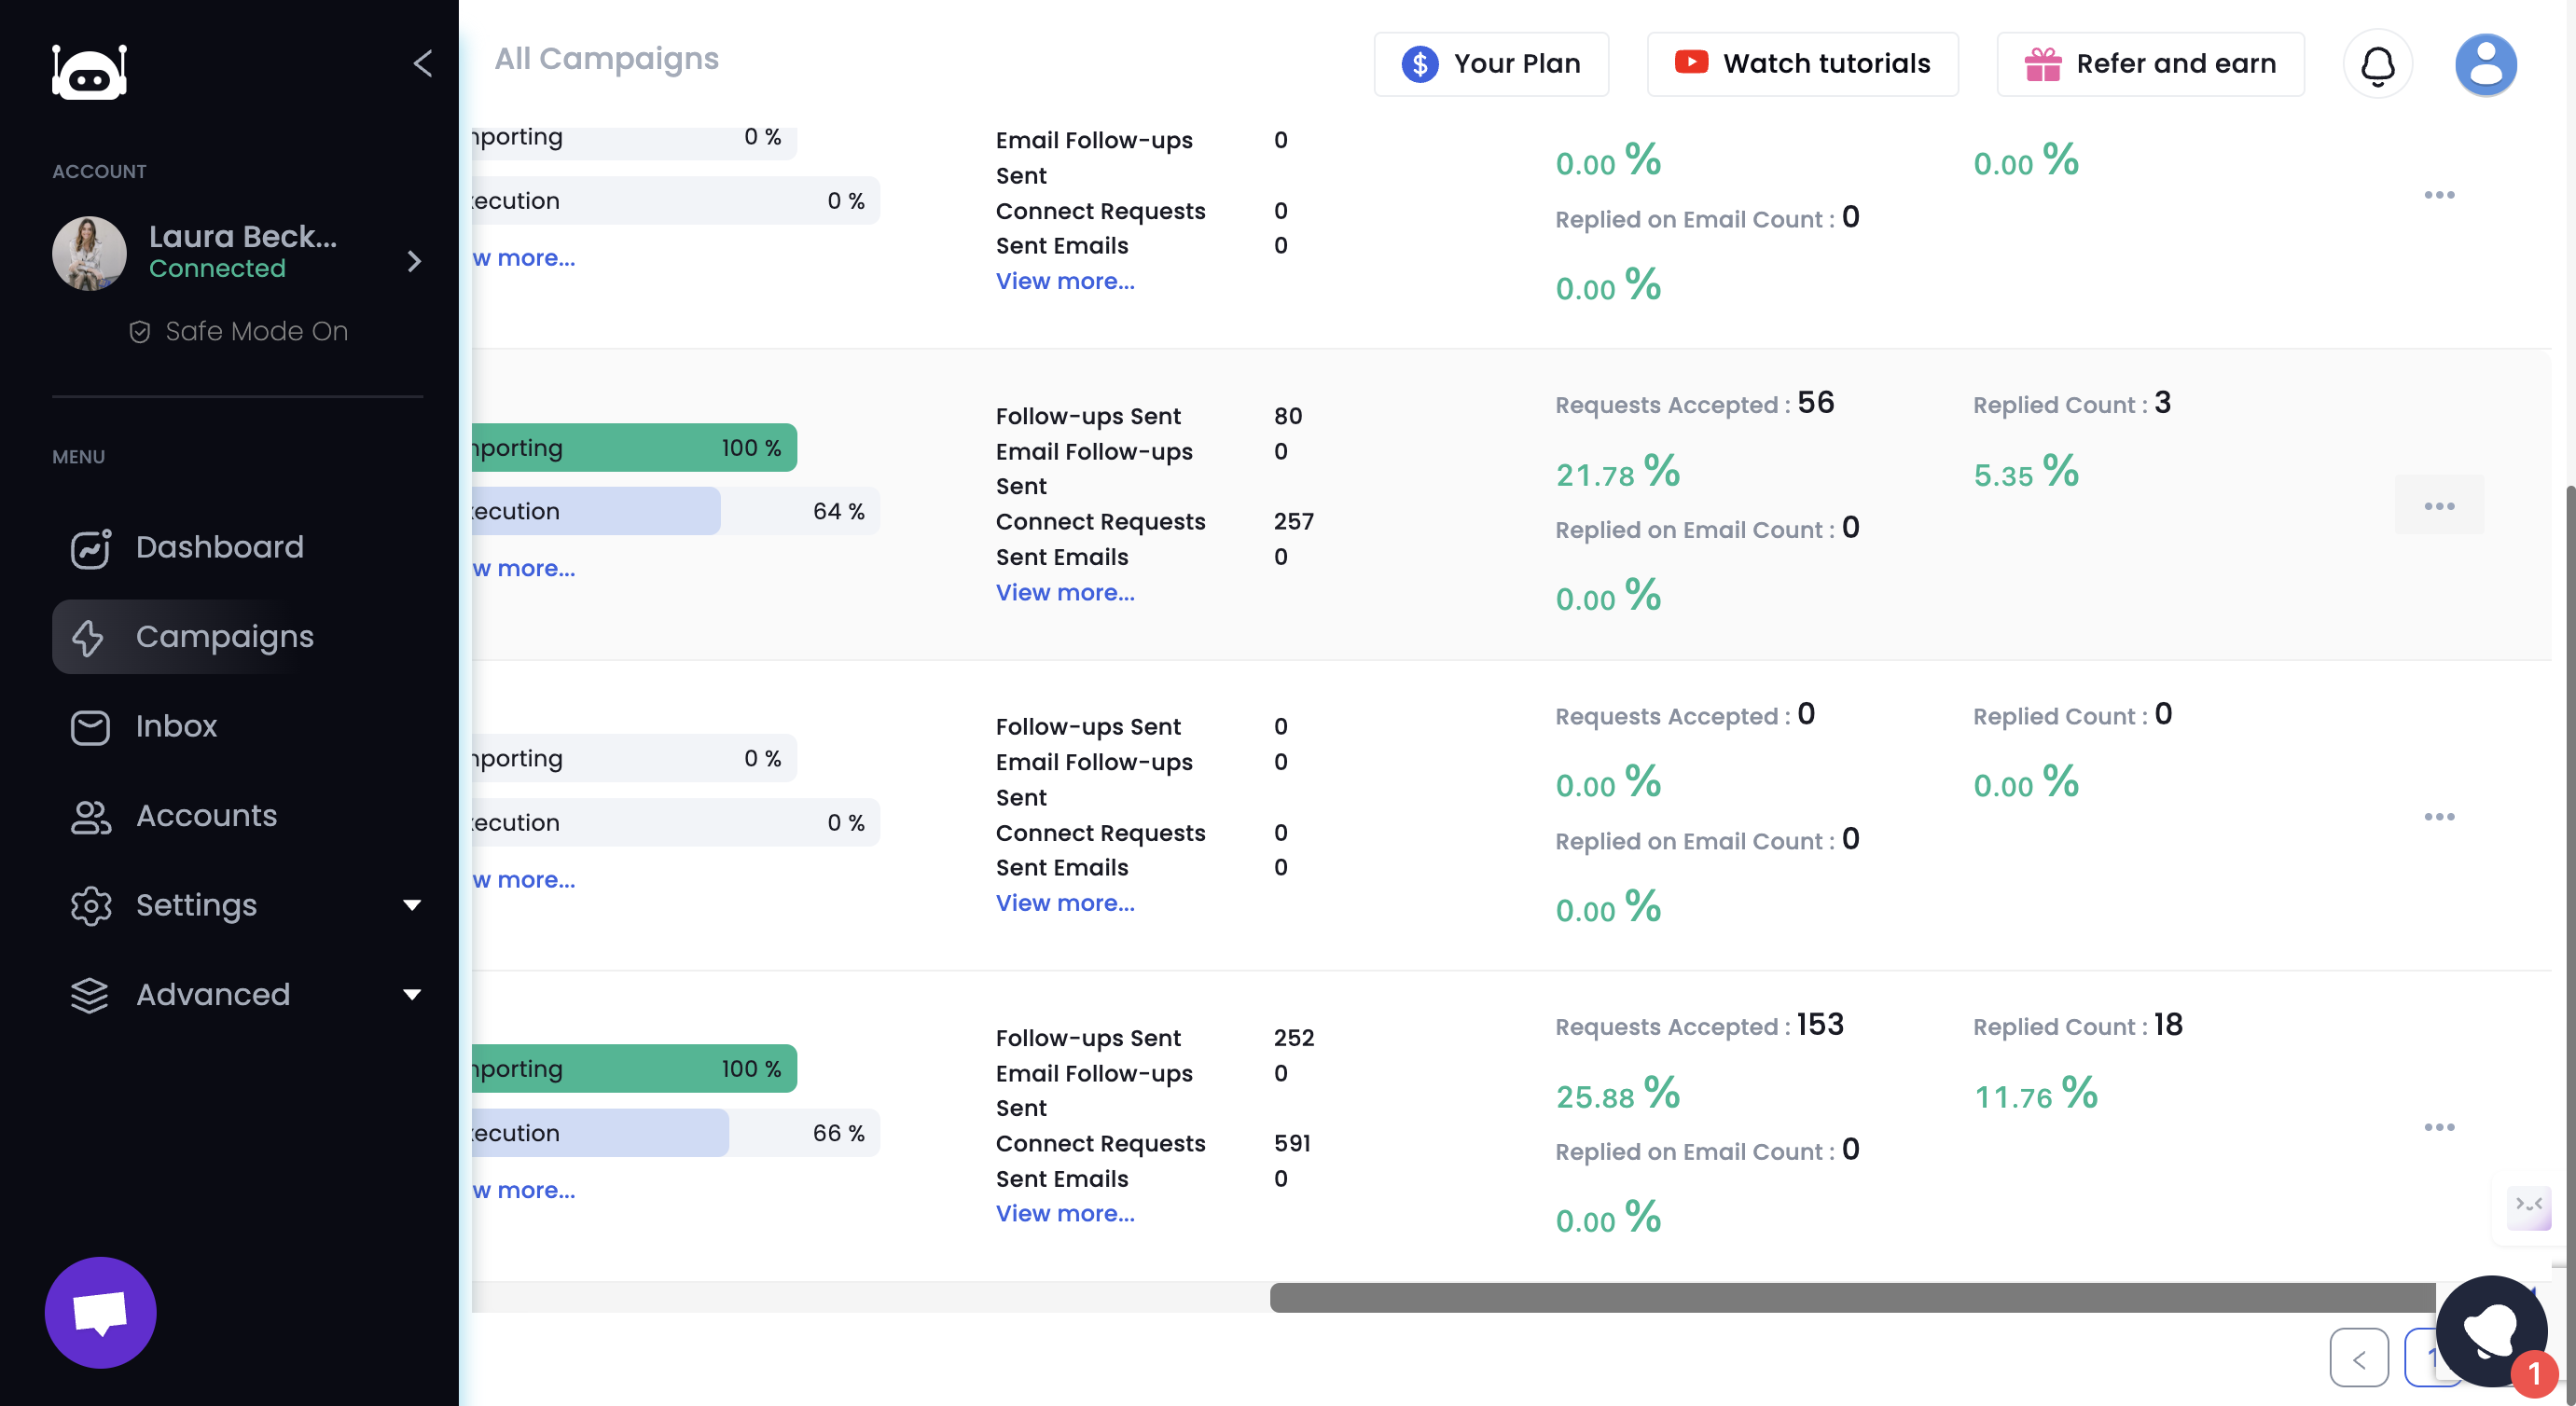Image resolution: width=2576 pixels, height=1406 pixels.
Task: Open options for campaign with 153 accepted
Action: coord(2438,1127)
